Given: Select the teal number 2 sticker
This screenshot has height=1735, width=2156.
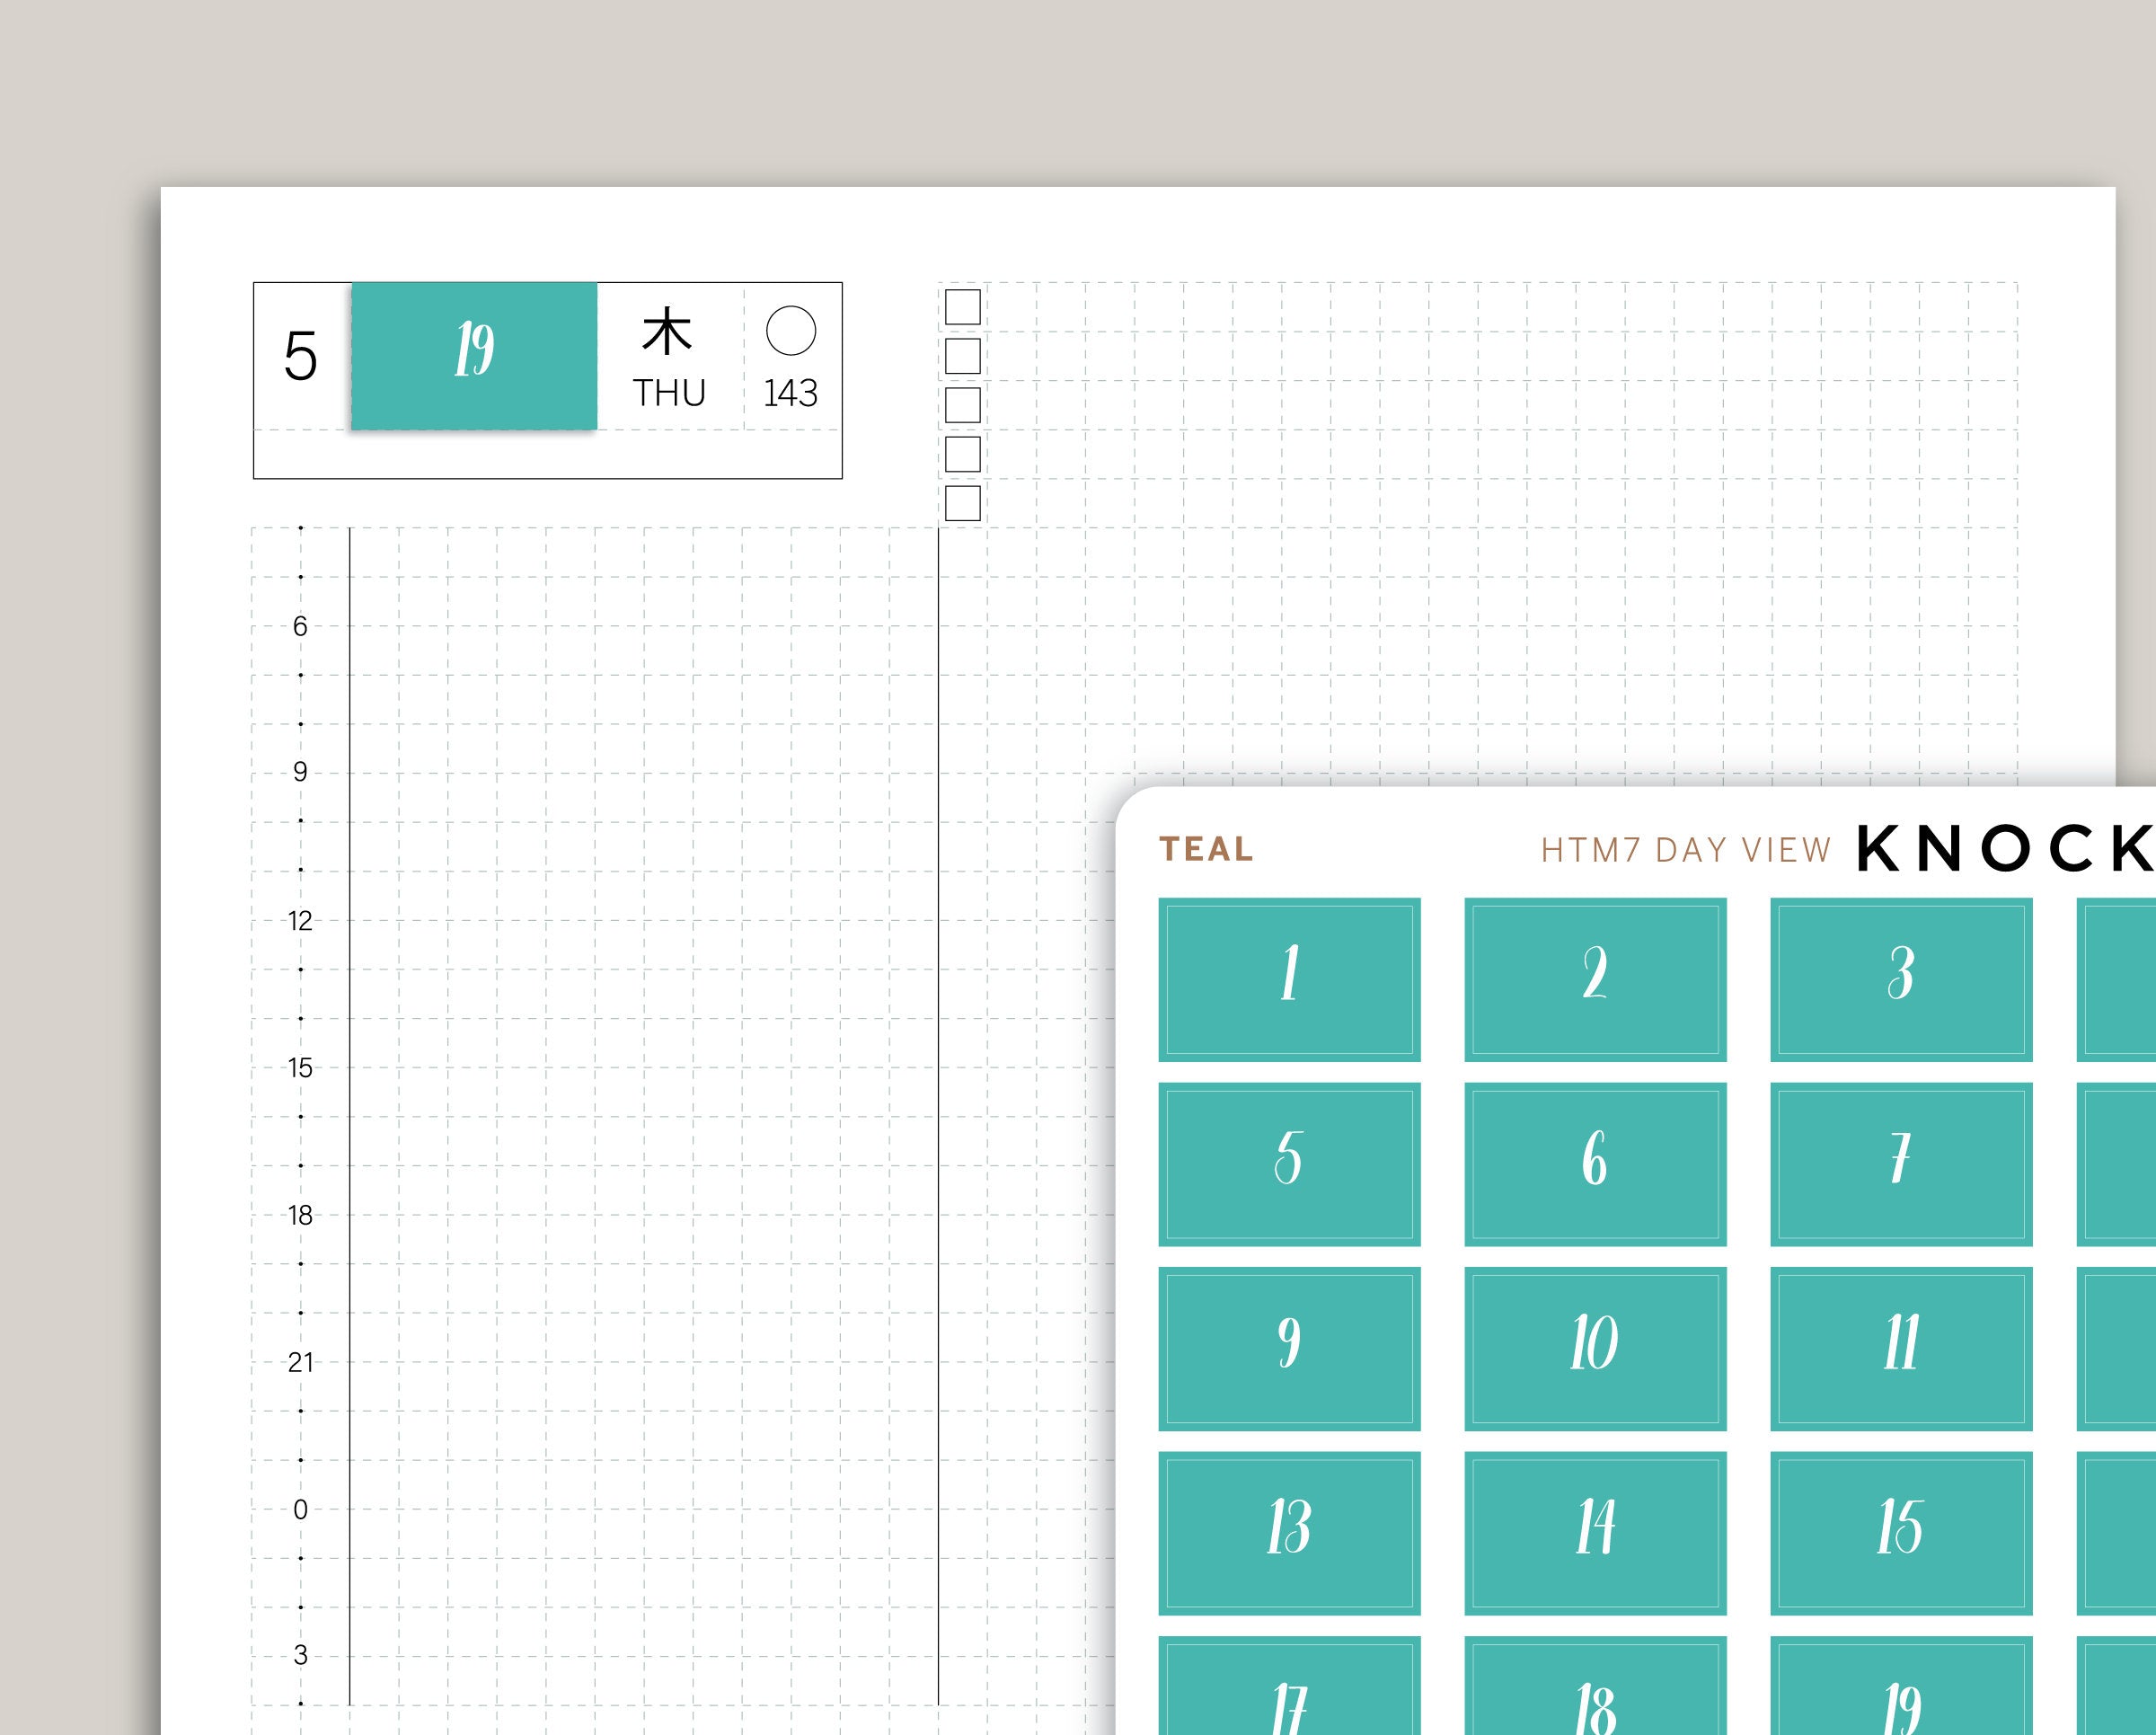Looking at the screenshot, I should point(1595,979).
